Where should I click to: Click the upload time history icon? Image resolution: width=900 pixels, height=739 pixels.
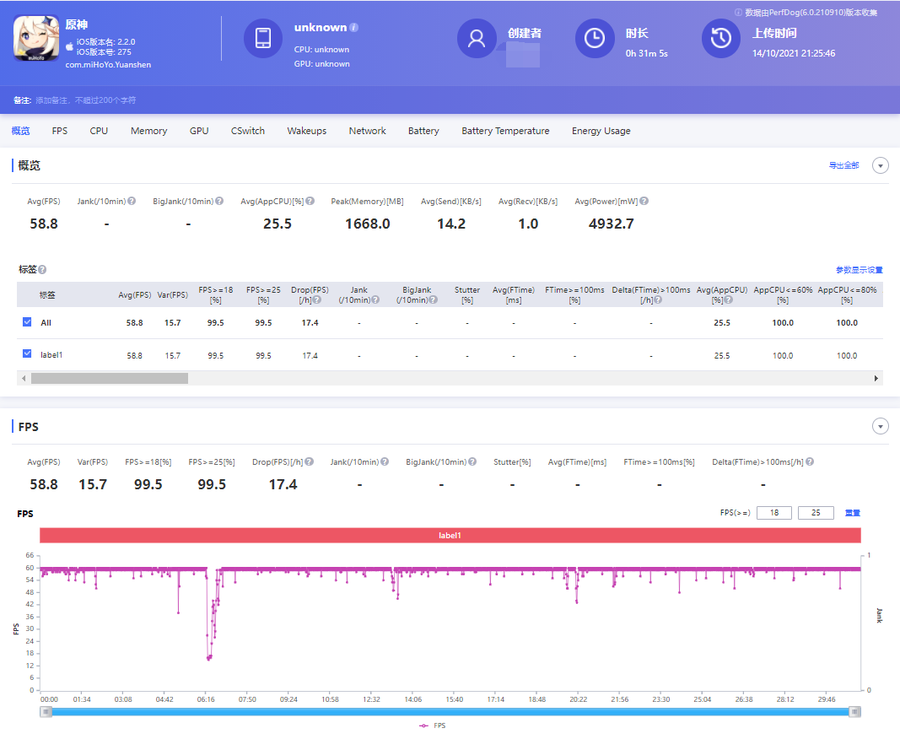[721, 38]
